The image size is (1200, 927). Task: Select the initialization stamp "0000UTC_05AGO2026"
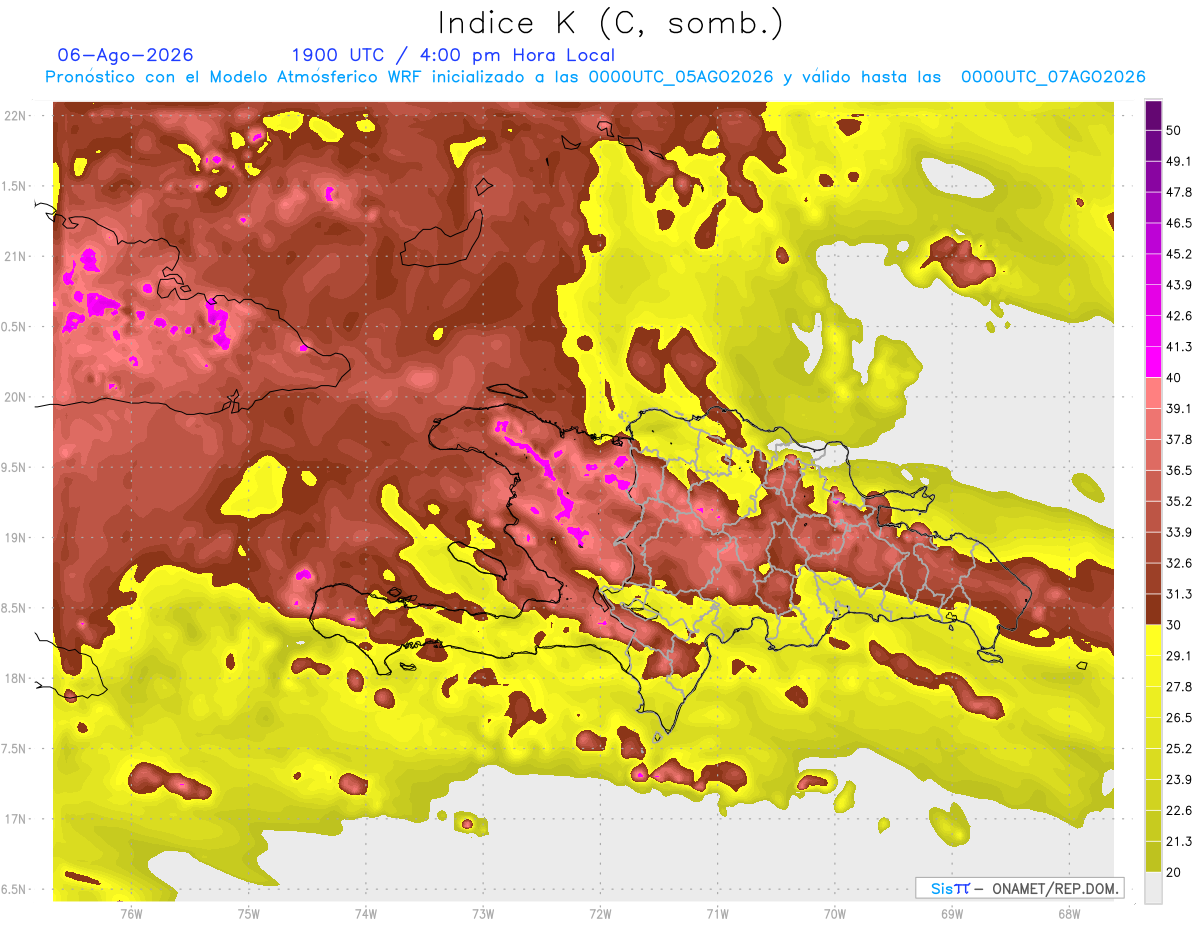click(x=681, y=77)
